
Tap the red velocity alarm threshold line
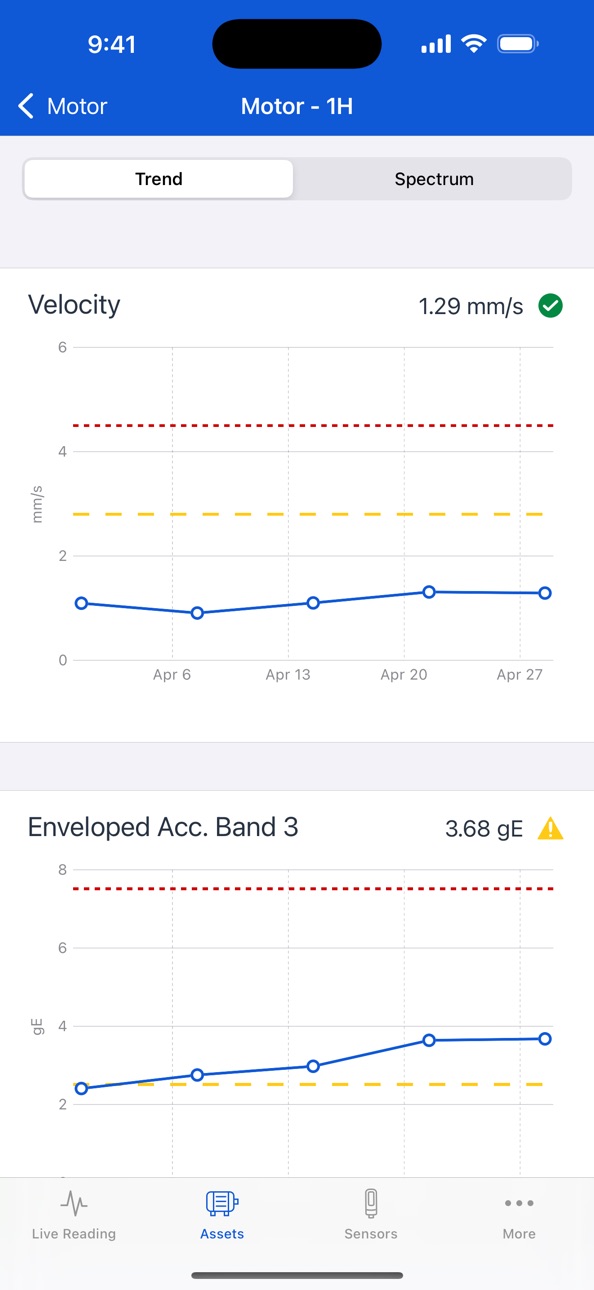pos(313,426)
